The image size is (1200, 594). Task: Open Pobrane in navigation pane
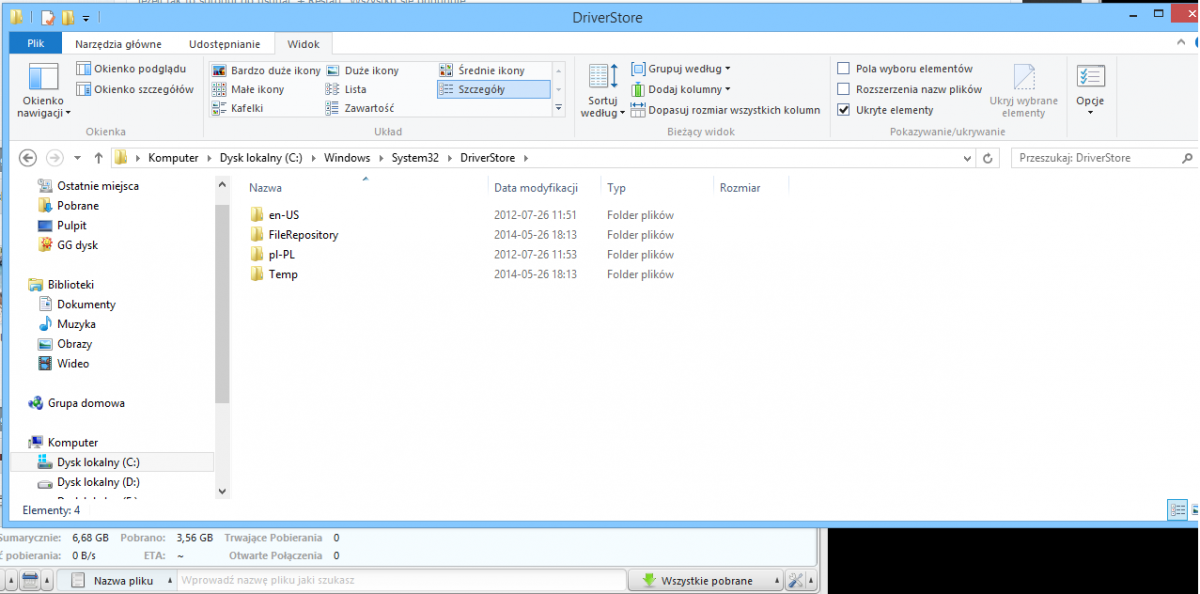click(x=77, y=205)
